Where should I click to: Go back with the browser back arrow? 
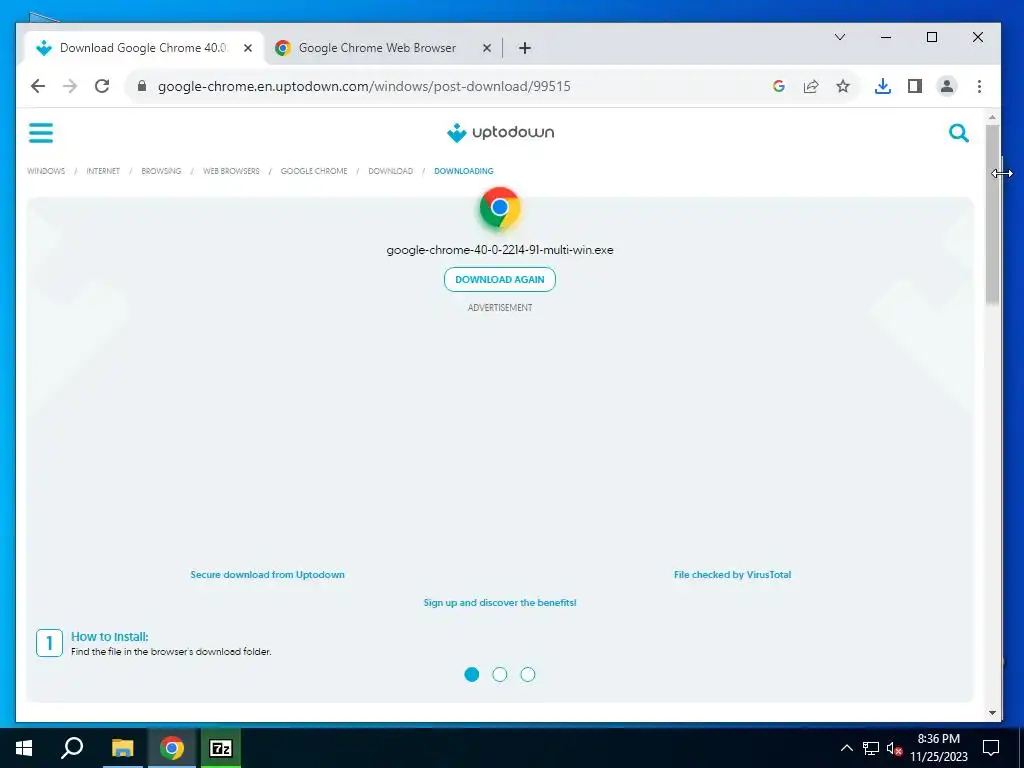(x=38, y=86)
